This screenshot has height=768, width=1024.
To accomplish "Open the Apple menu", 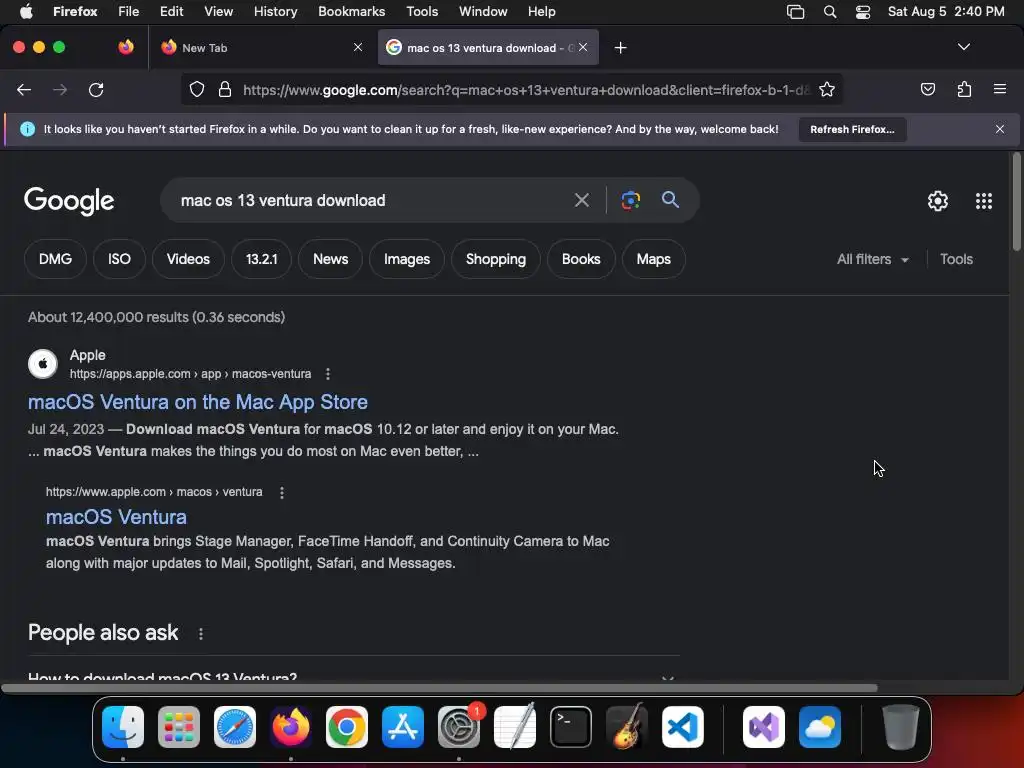I will 26,12.
